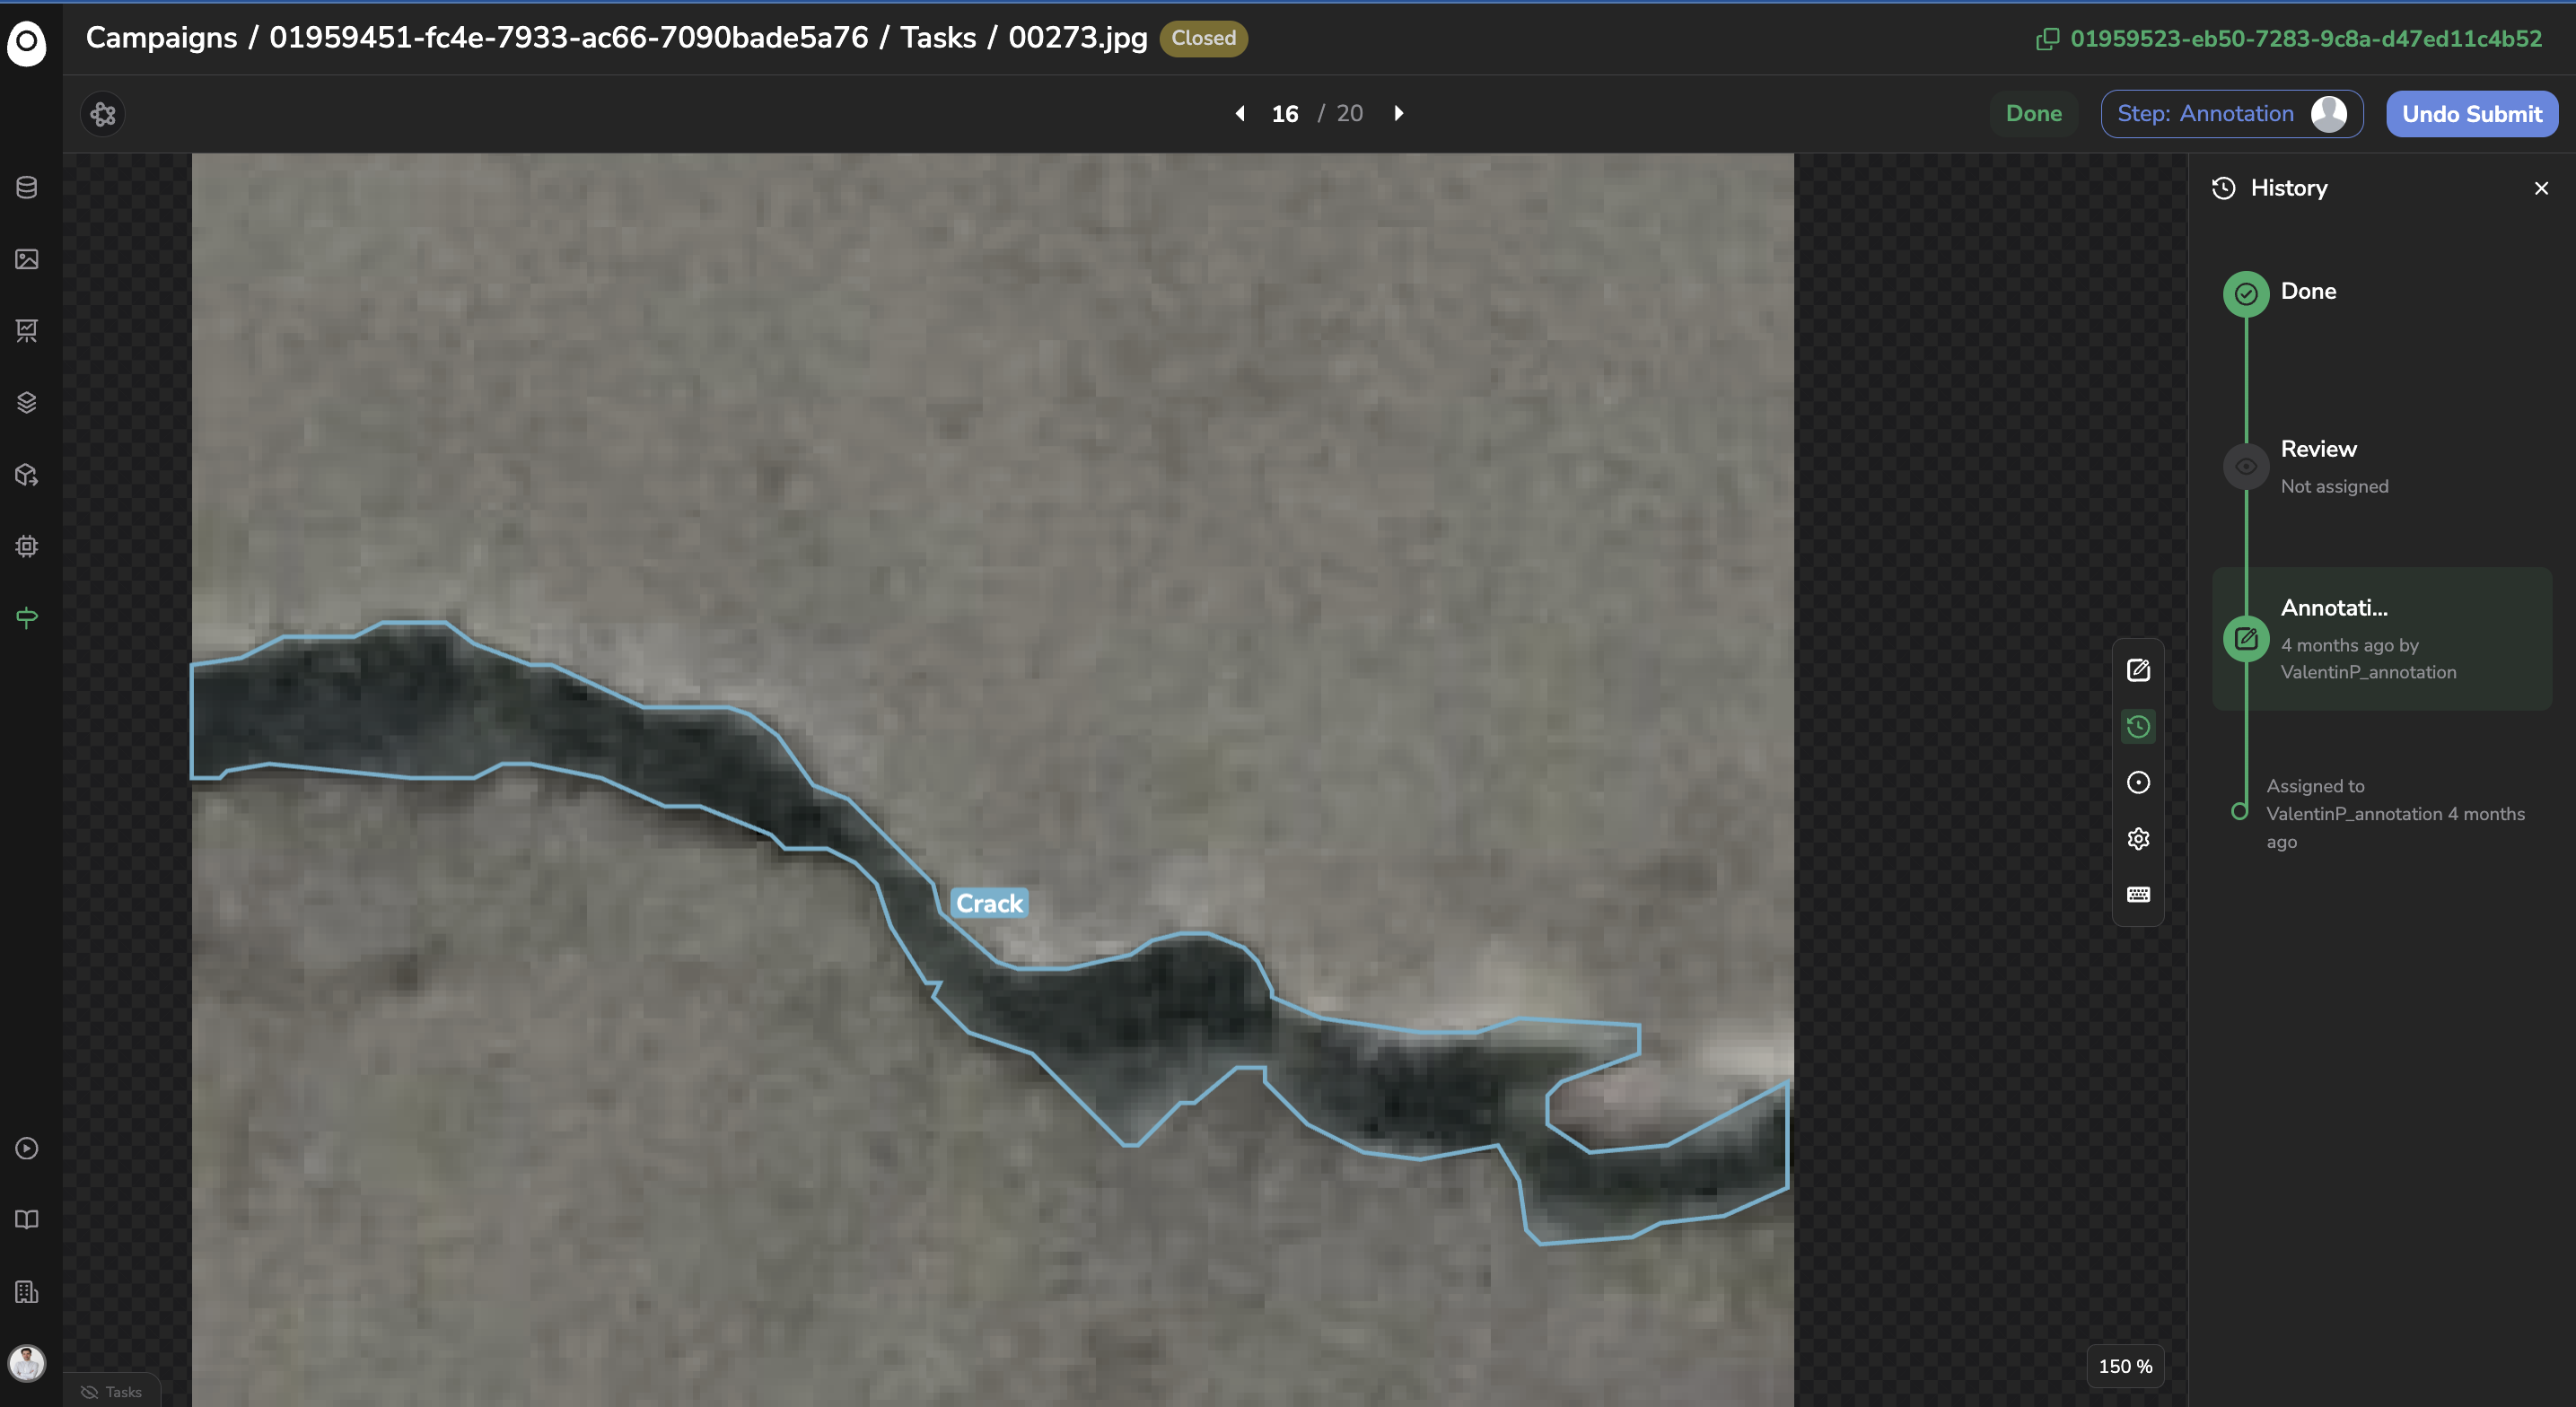The width and height of the screenshot is (2576, 1407).
Task: Click the History panel title
Action: click(x=2288, y=188)
